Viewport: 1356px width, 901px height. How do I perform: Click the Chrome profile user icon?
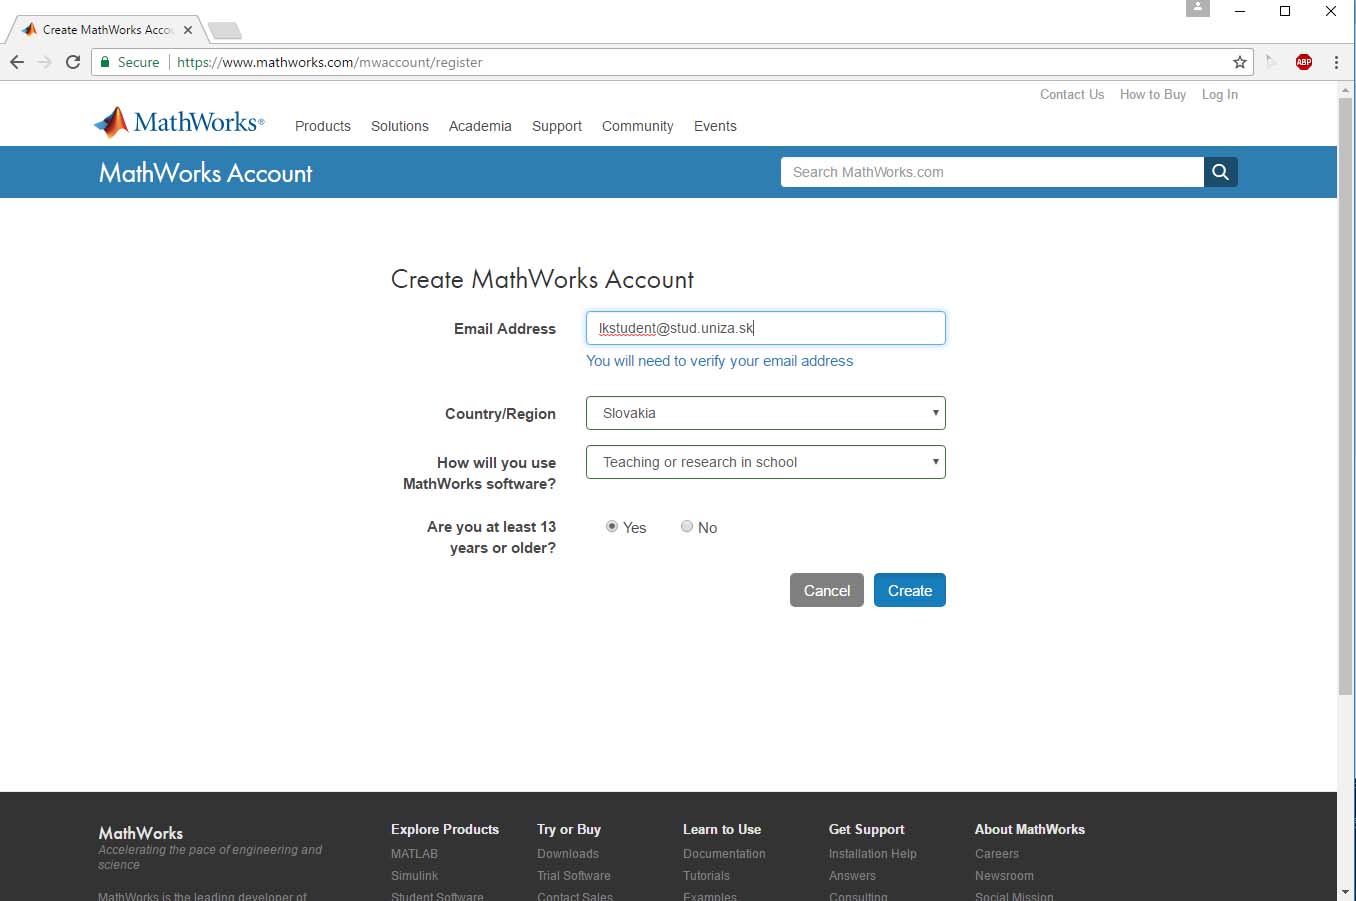1198,9
